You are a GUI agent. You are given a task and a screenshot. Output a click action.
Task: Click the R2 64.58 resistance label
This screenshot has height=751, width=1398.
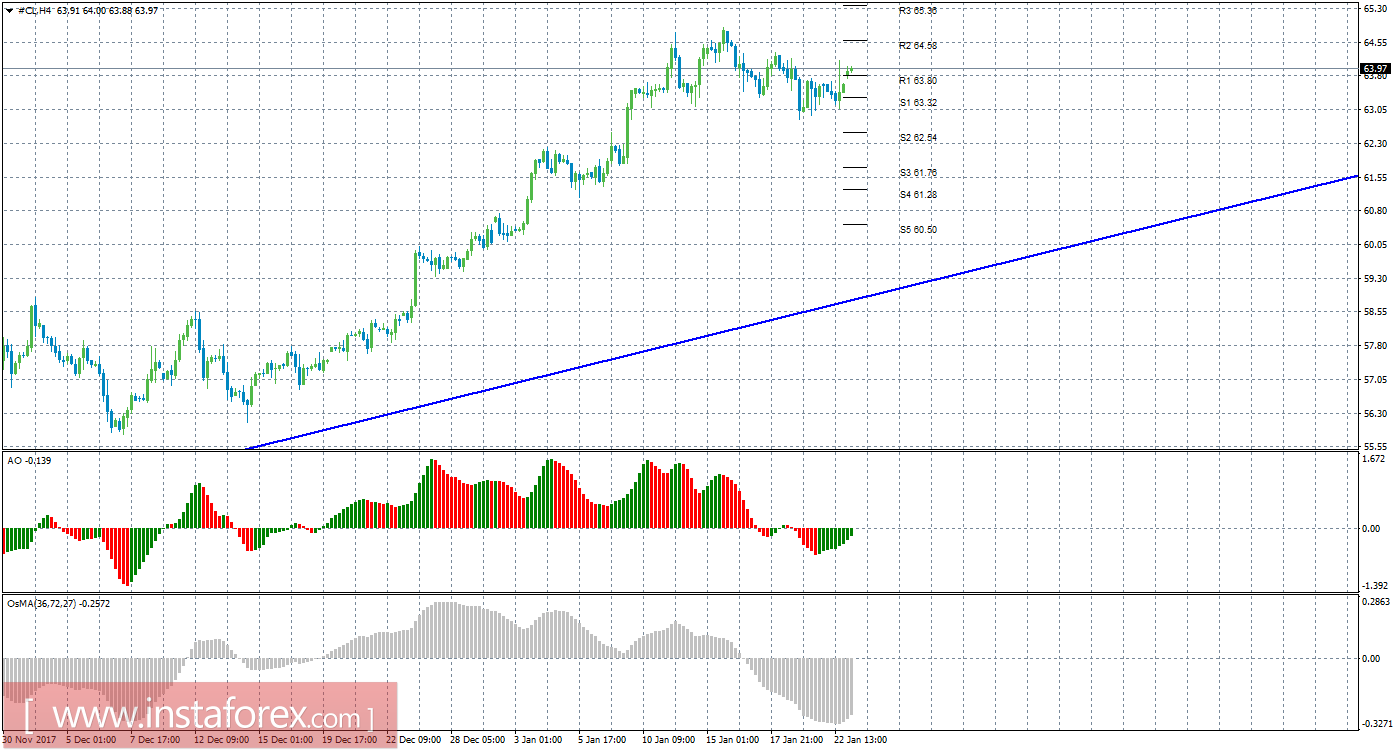[x=917, y=46]
